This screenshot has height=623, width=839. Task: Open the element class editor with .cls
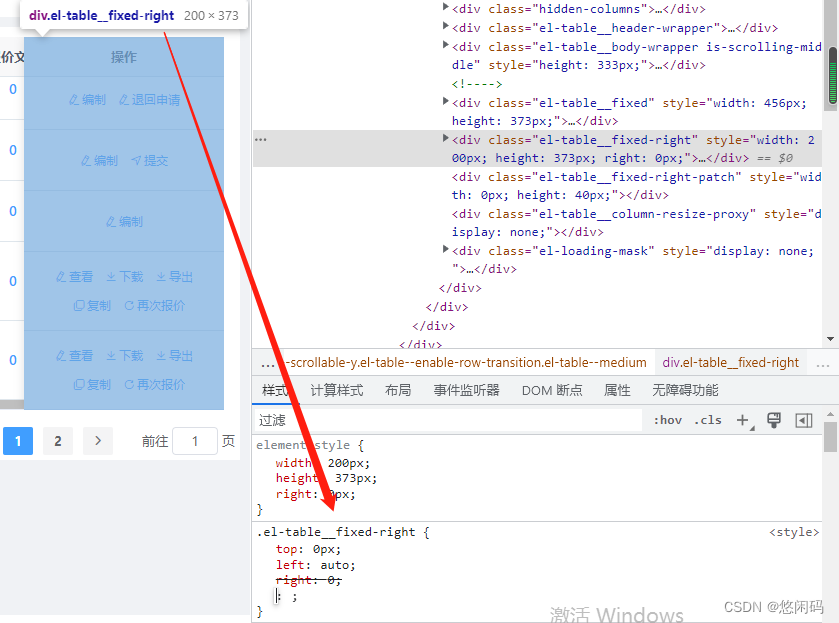pos(709,420)
